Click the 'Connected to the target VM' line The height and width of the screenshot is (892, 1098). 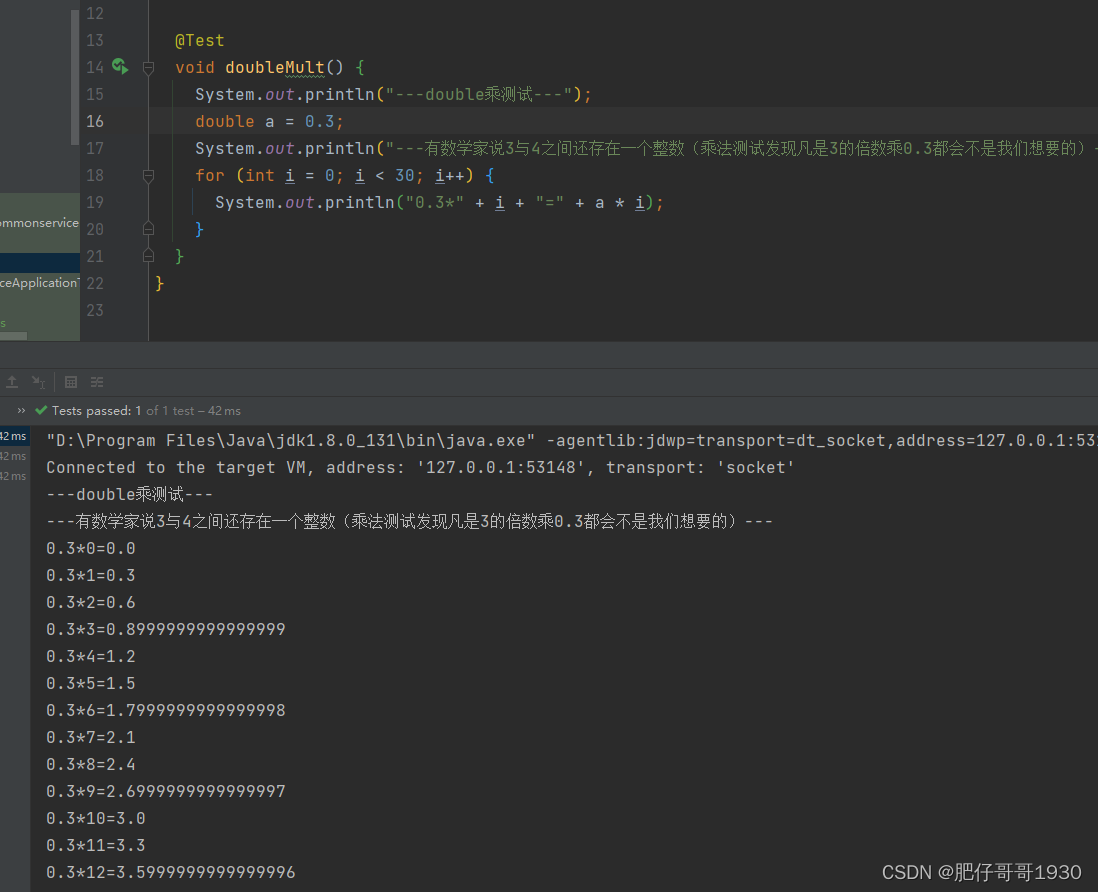[420, 468]
